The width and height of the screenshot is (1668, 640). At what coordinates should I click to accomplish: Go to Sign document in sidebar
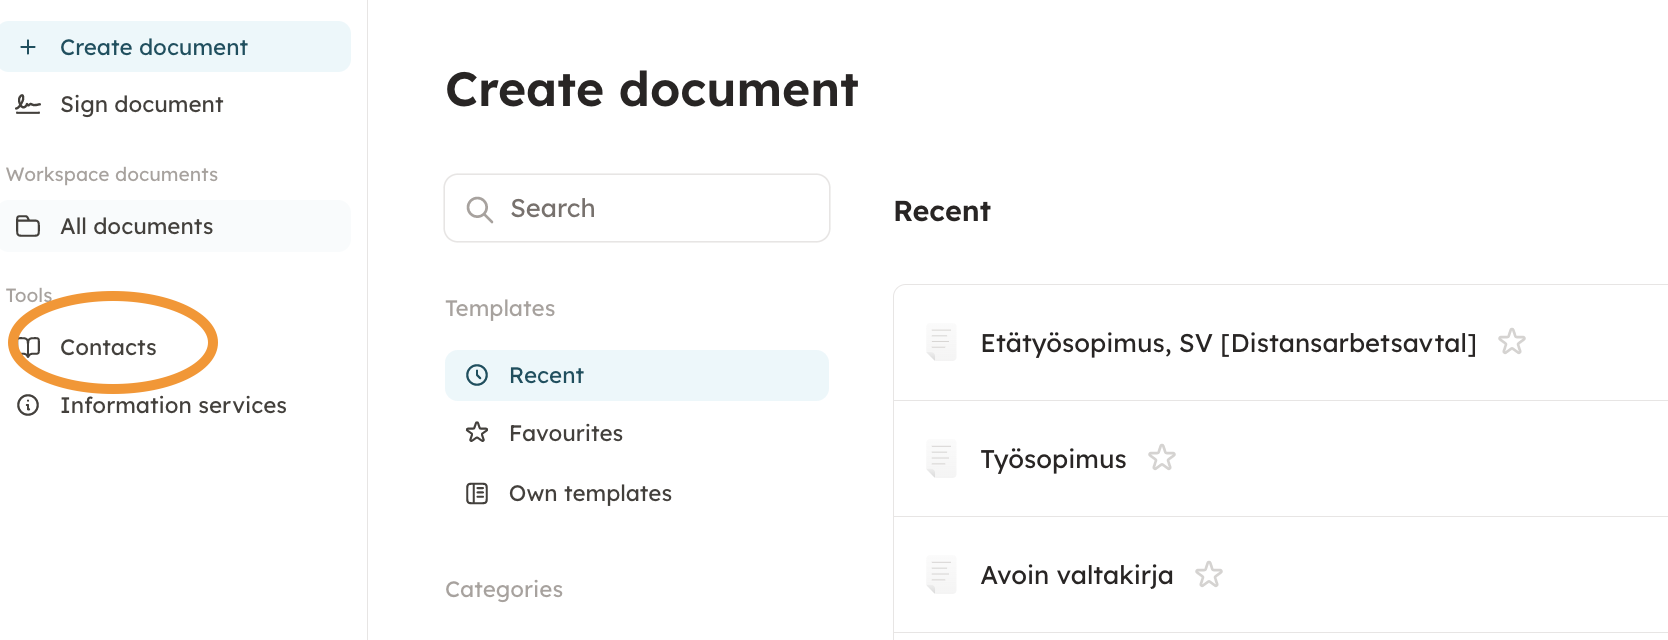pos(141,104)
